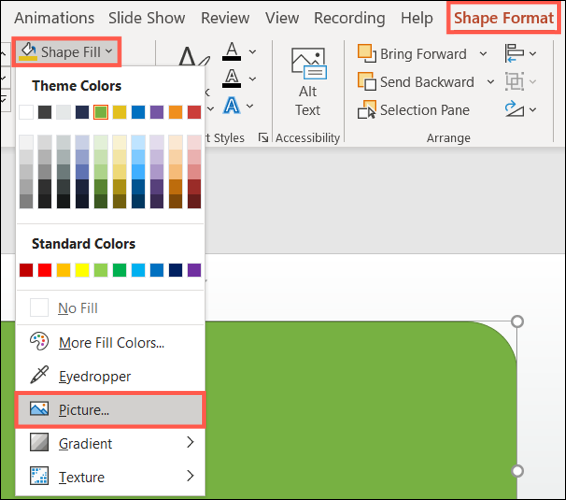The image size is (566, 500).
Task: Open the Slide Show tab
Action: click(x=147, y=18)
